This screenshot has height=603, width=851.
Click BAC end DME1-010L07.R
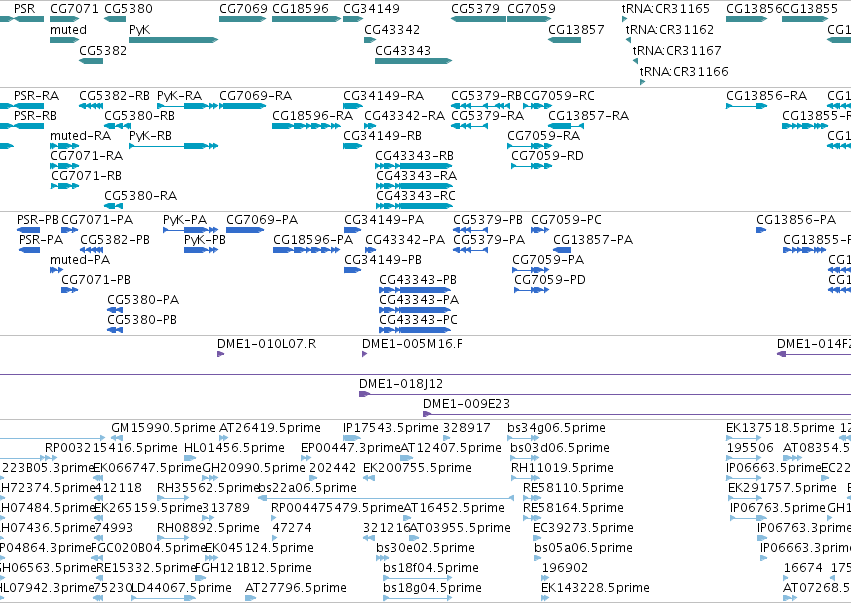point(220,354)
